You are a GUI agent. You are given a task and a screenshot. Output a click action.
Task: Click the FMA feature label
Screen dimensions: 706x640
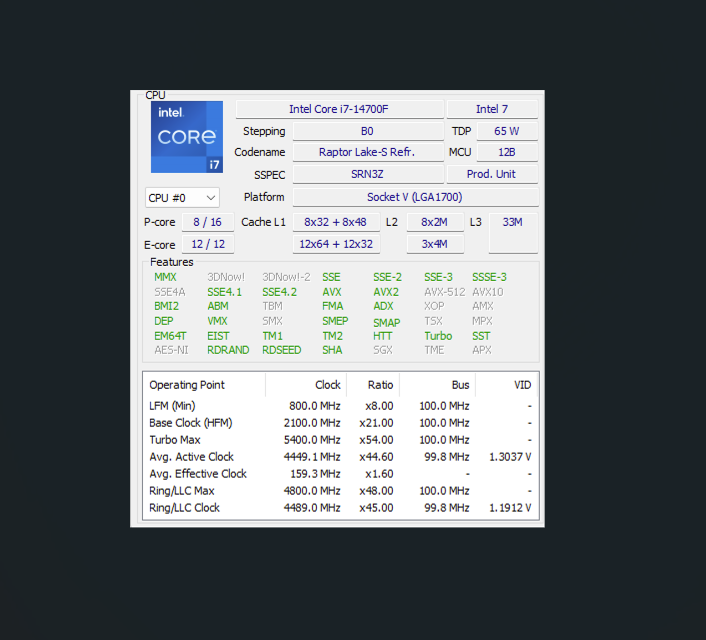pyautogui.click(x=333, y=306)
